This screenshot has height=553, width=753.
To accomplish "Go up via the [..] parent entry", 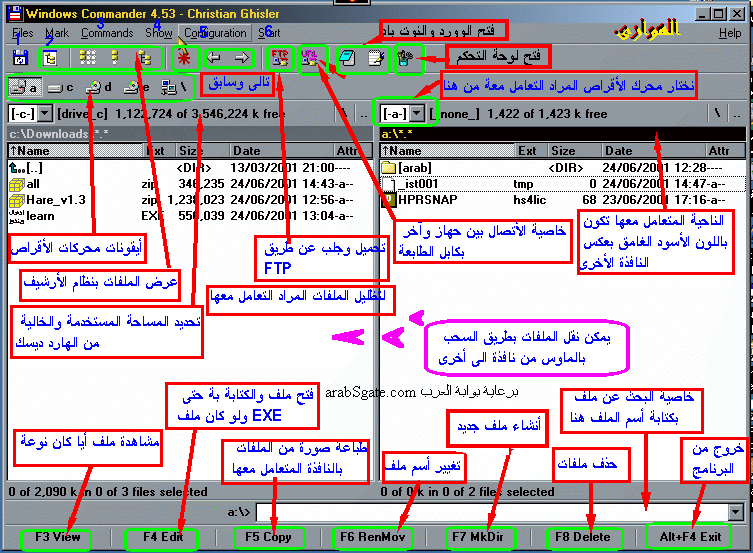I will (182, 168).
